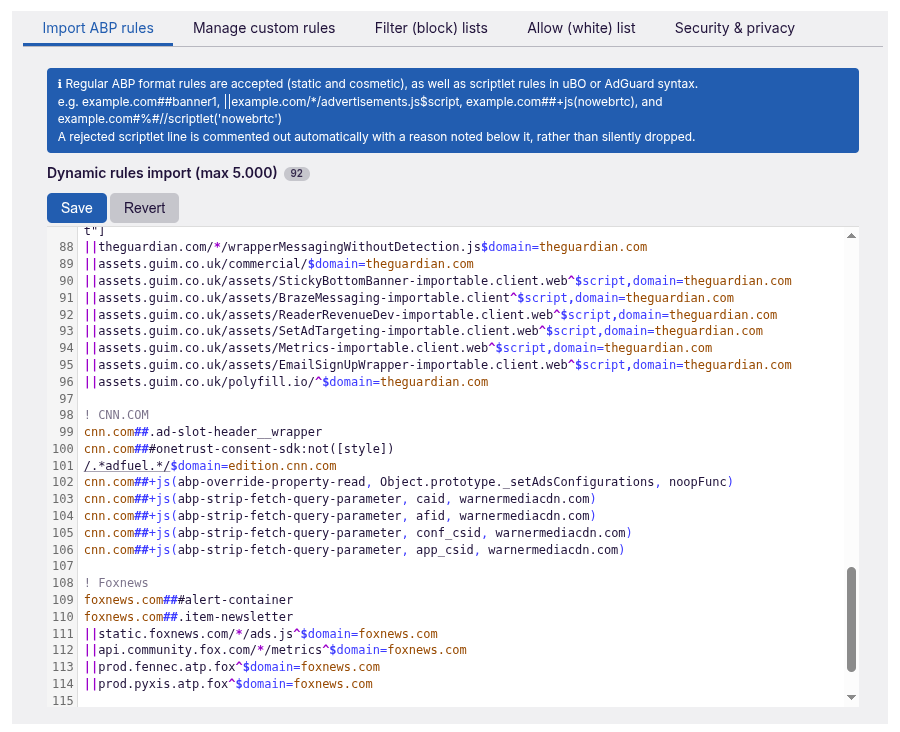This screenshot has height=732, width=900.
Task: Revert rule changes
Action: point(144,208)
